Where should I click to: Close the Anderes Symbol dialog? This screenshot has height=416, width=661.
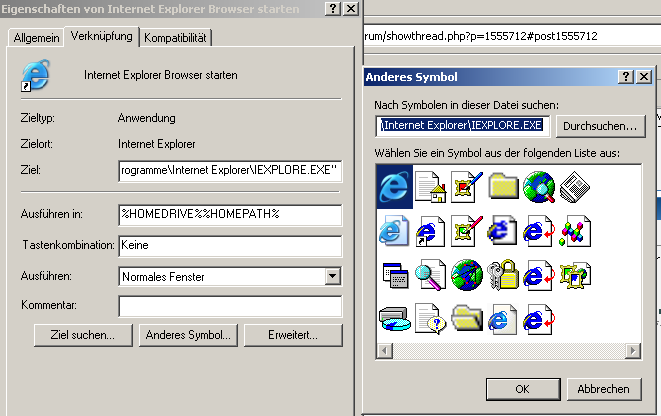pyautogui.click(x=644, y=77)
